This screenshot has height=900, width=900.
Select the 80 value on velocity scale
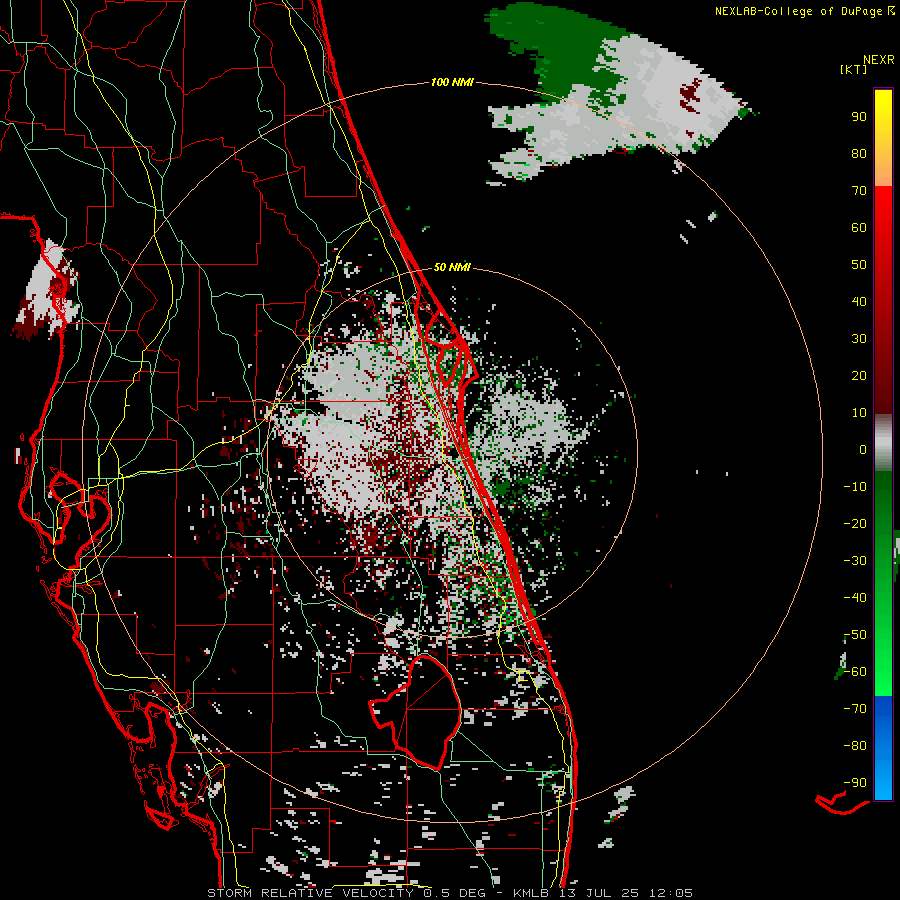859,153
